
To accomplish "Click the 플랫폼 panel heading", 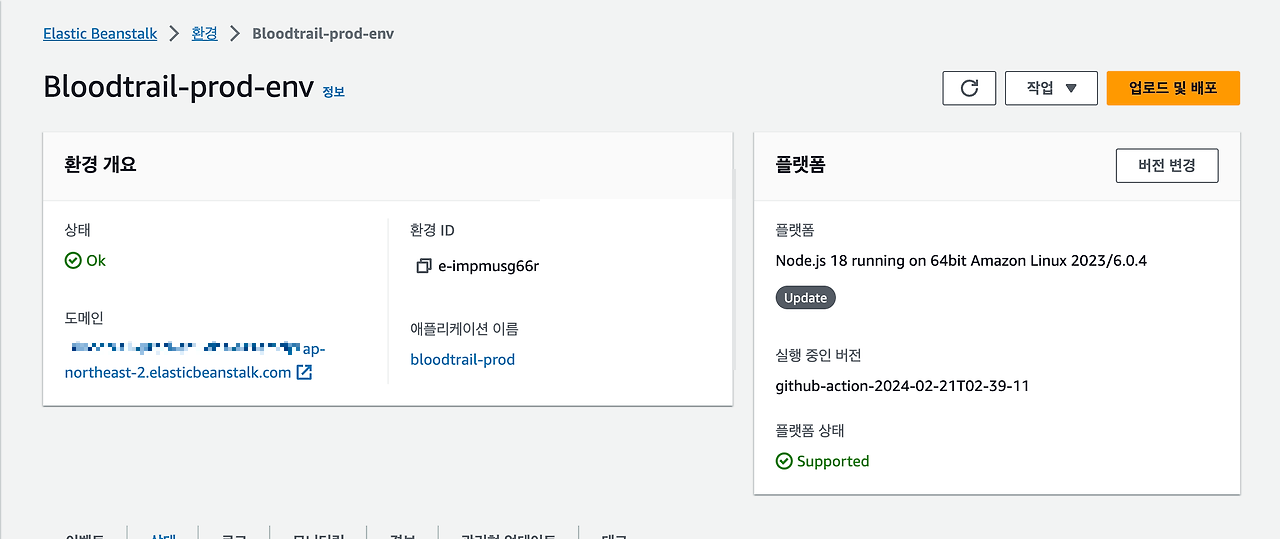I will pyautogui.click(x=801, y=165).
